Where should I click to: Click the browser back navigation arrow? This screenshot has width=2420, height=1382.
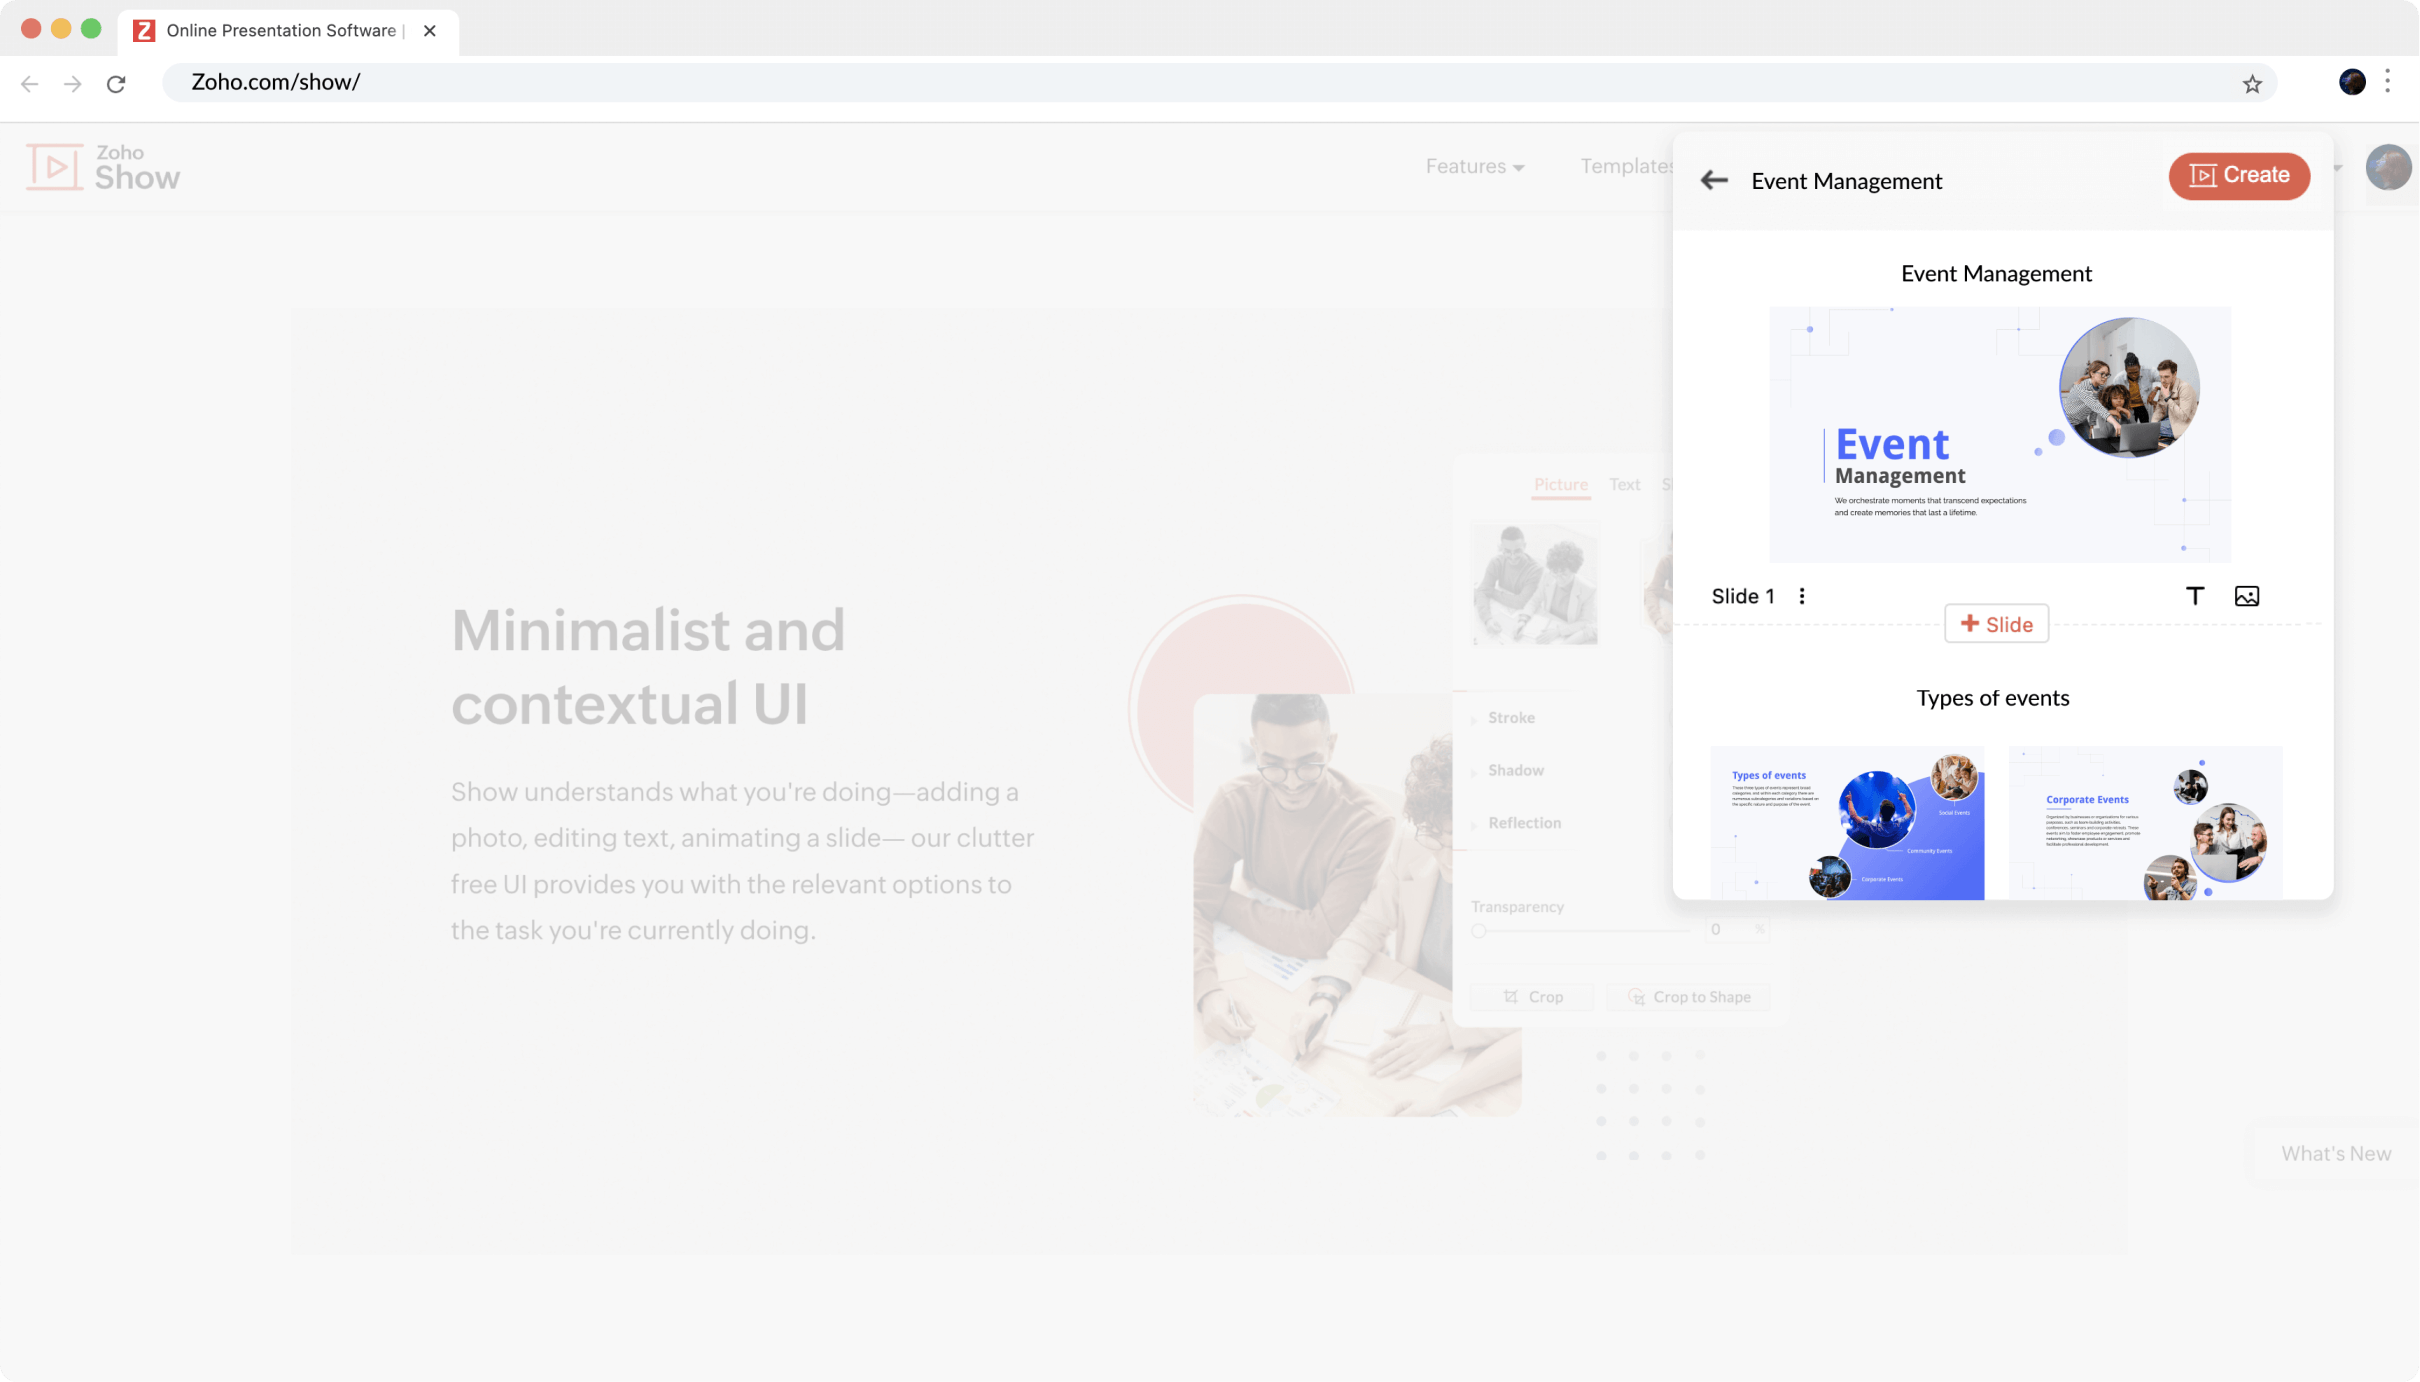point(32,81)
